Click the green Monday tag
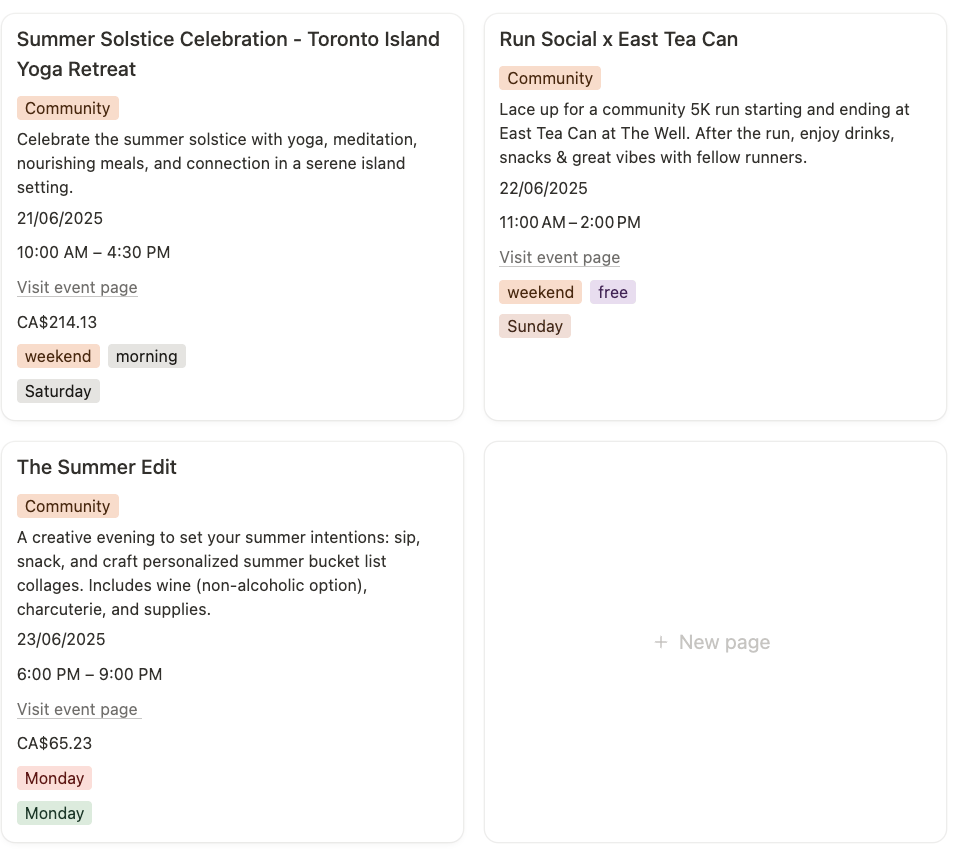This screenshot has height=860, width=962. 55,813
